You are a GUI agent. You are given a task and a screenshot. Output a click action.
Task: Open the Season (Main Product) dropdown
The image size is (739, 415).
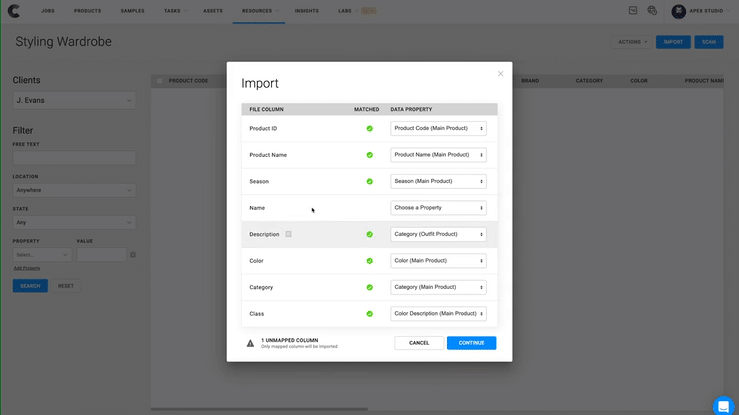coord(438,181)
